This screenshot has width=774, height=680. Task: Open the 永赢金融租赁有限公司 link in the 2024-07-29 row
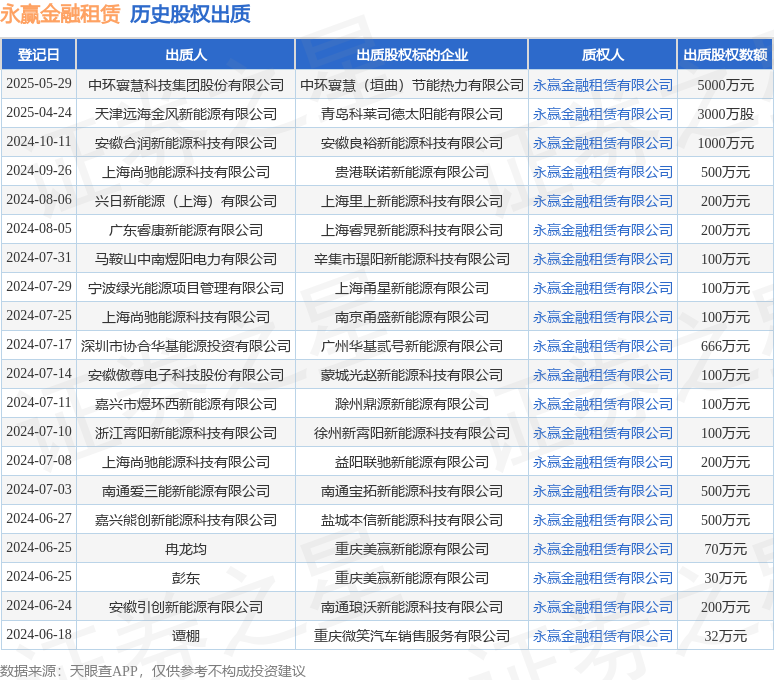pyautogui.click(x=603, y=288)
